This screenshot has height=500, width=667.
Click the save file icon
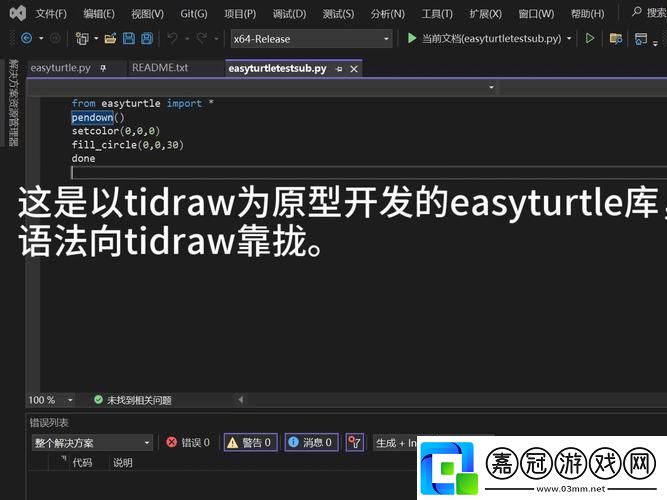[128, 39]
